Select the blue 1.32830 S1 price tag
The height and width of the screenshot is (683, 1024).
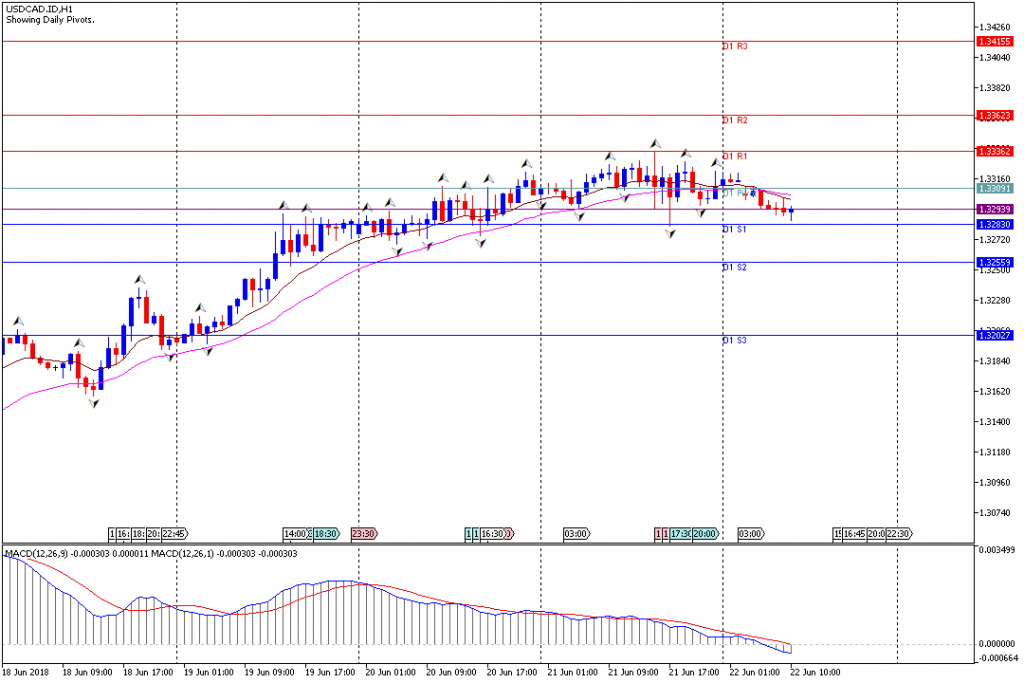[x=995, y=225]
